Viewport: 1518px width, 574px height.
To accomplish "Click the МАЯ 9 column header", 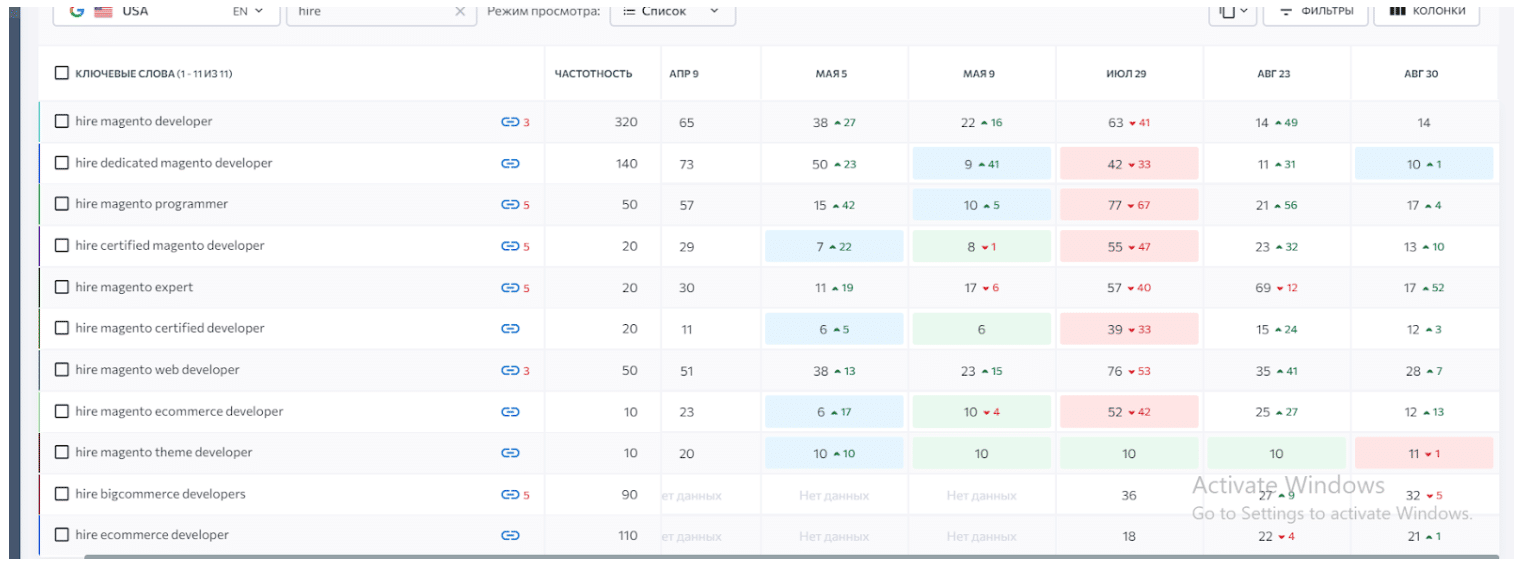I will tap(979, 74).
